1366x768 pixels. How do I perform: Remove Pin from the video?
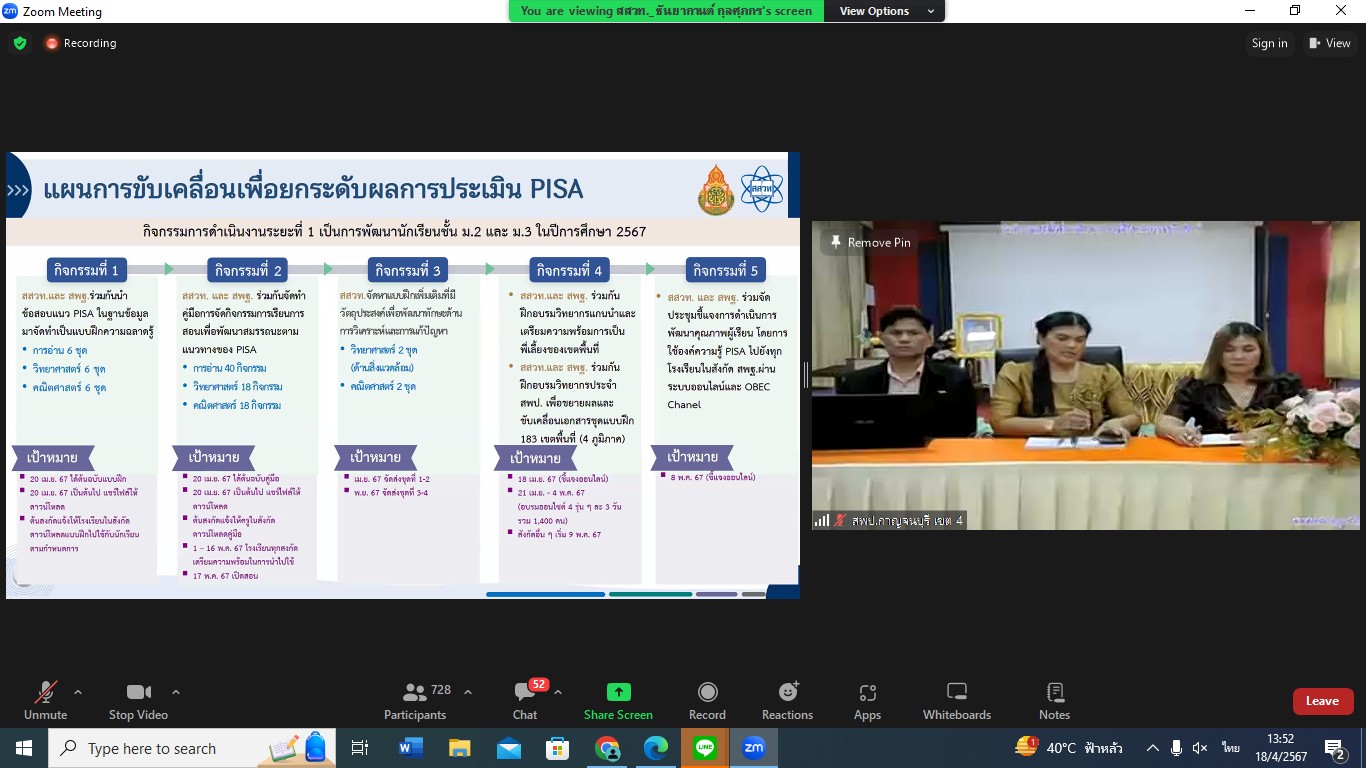point(870,242)
